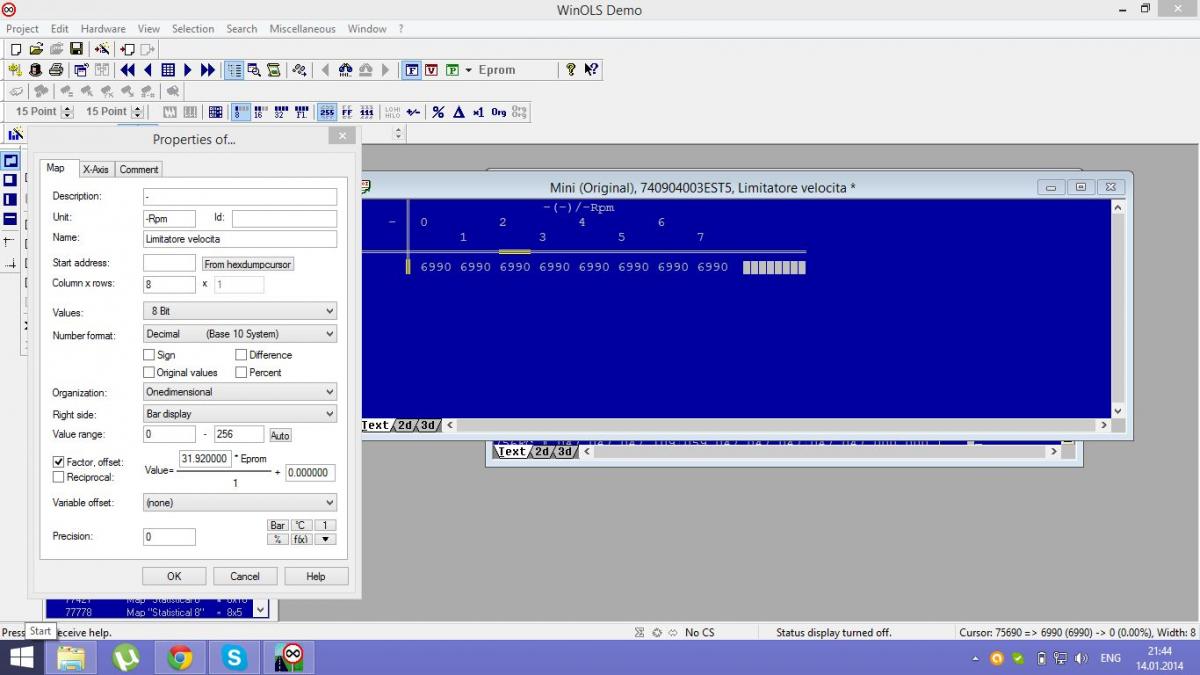This screenshot has width=1200, height=675.
Task: Open the Skype taskbar icon
Action: (x=234, y=657)
